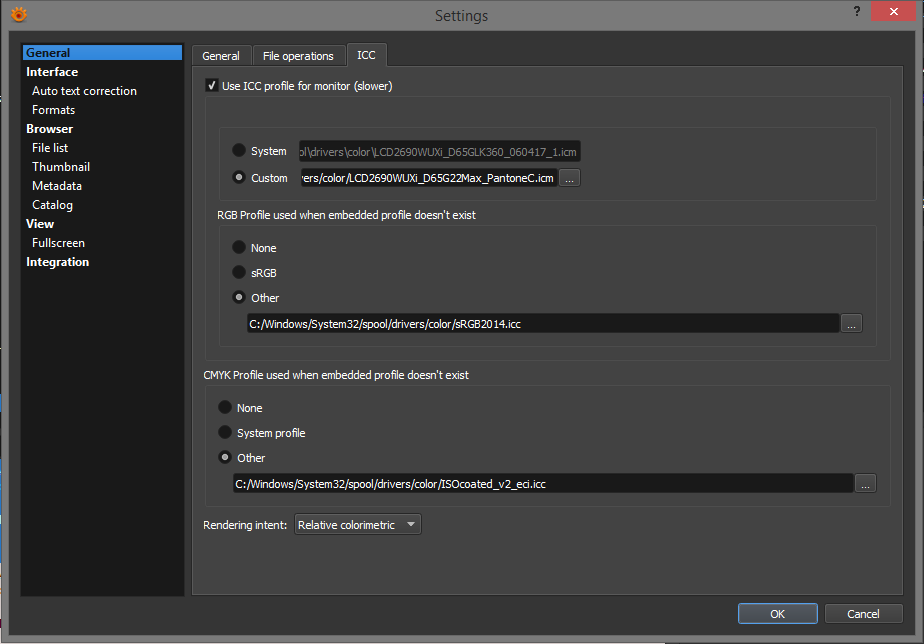Viewport: 924px width, 644px height.
Task: Switch to the General tab
Action: point(221,56)
